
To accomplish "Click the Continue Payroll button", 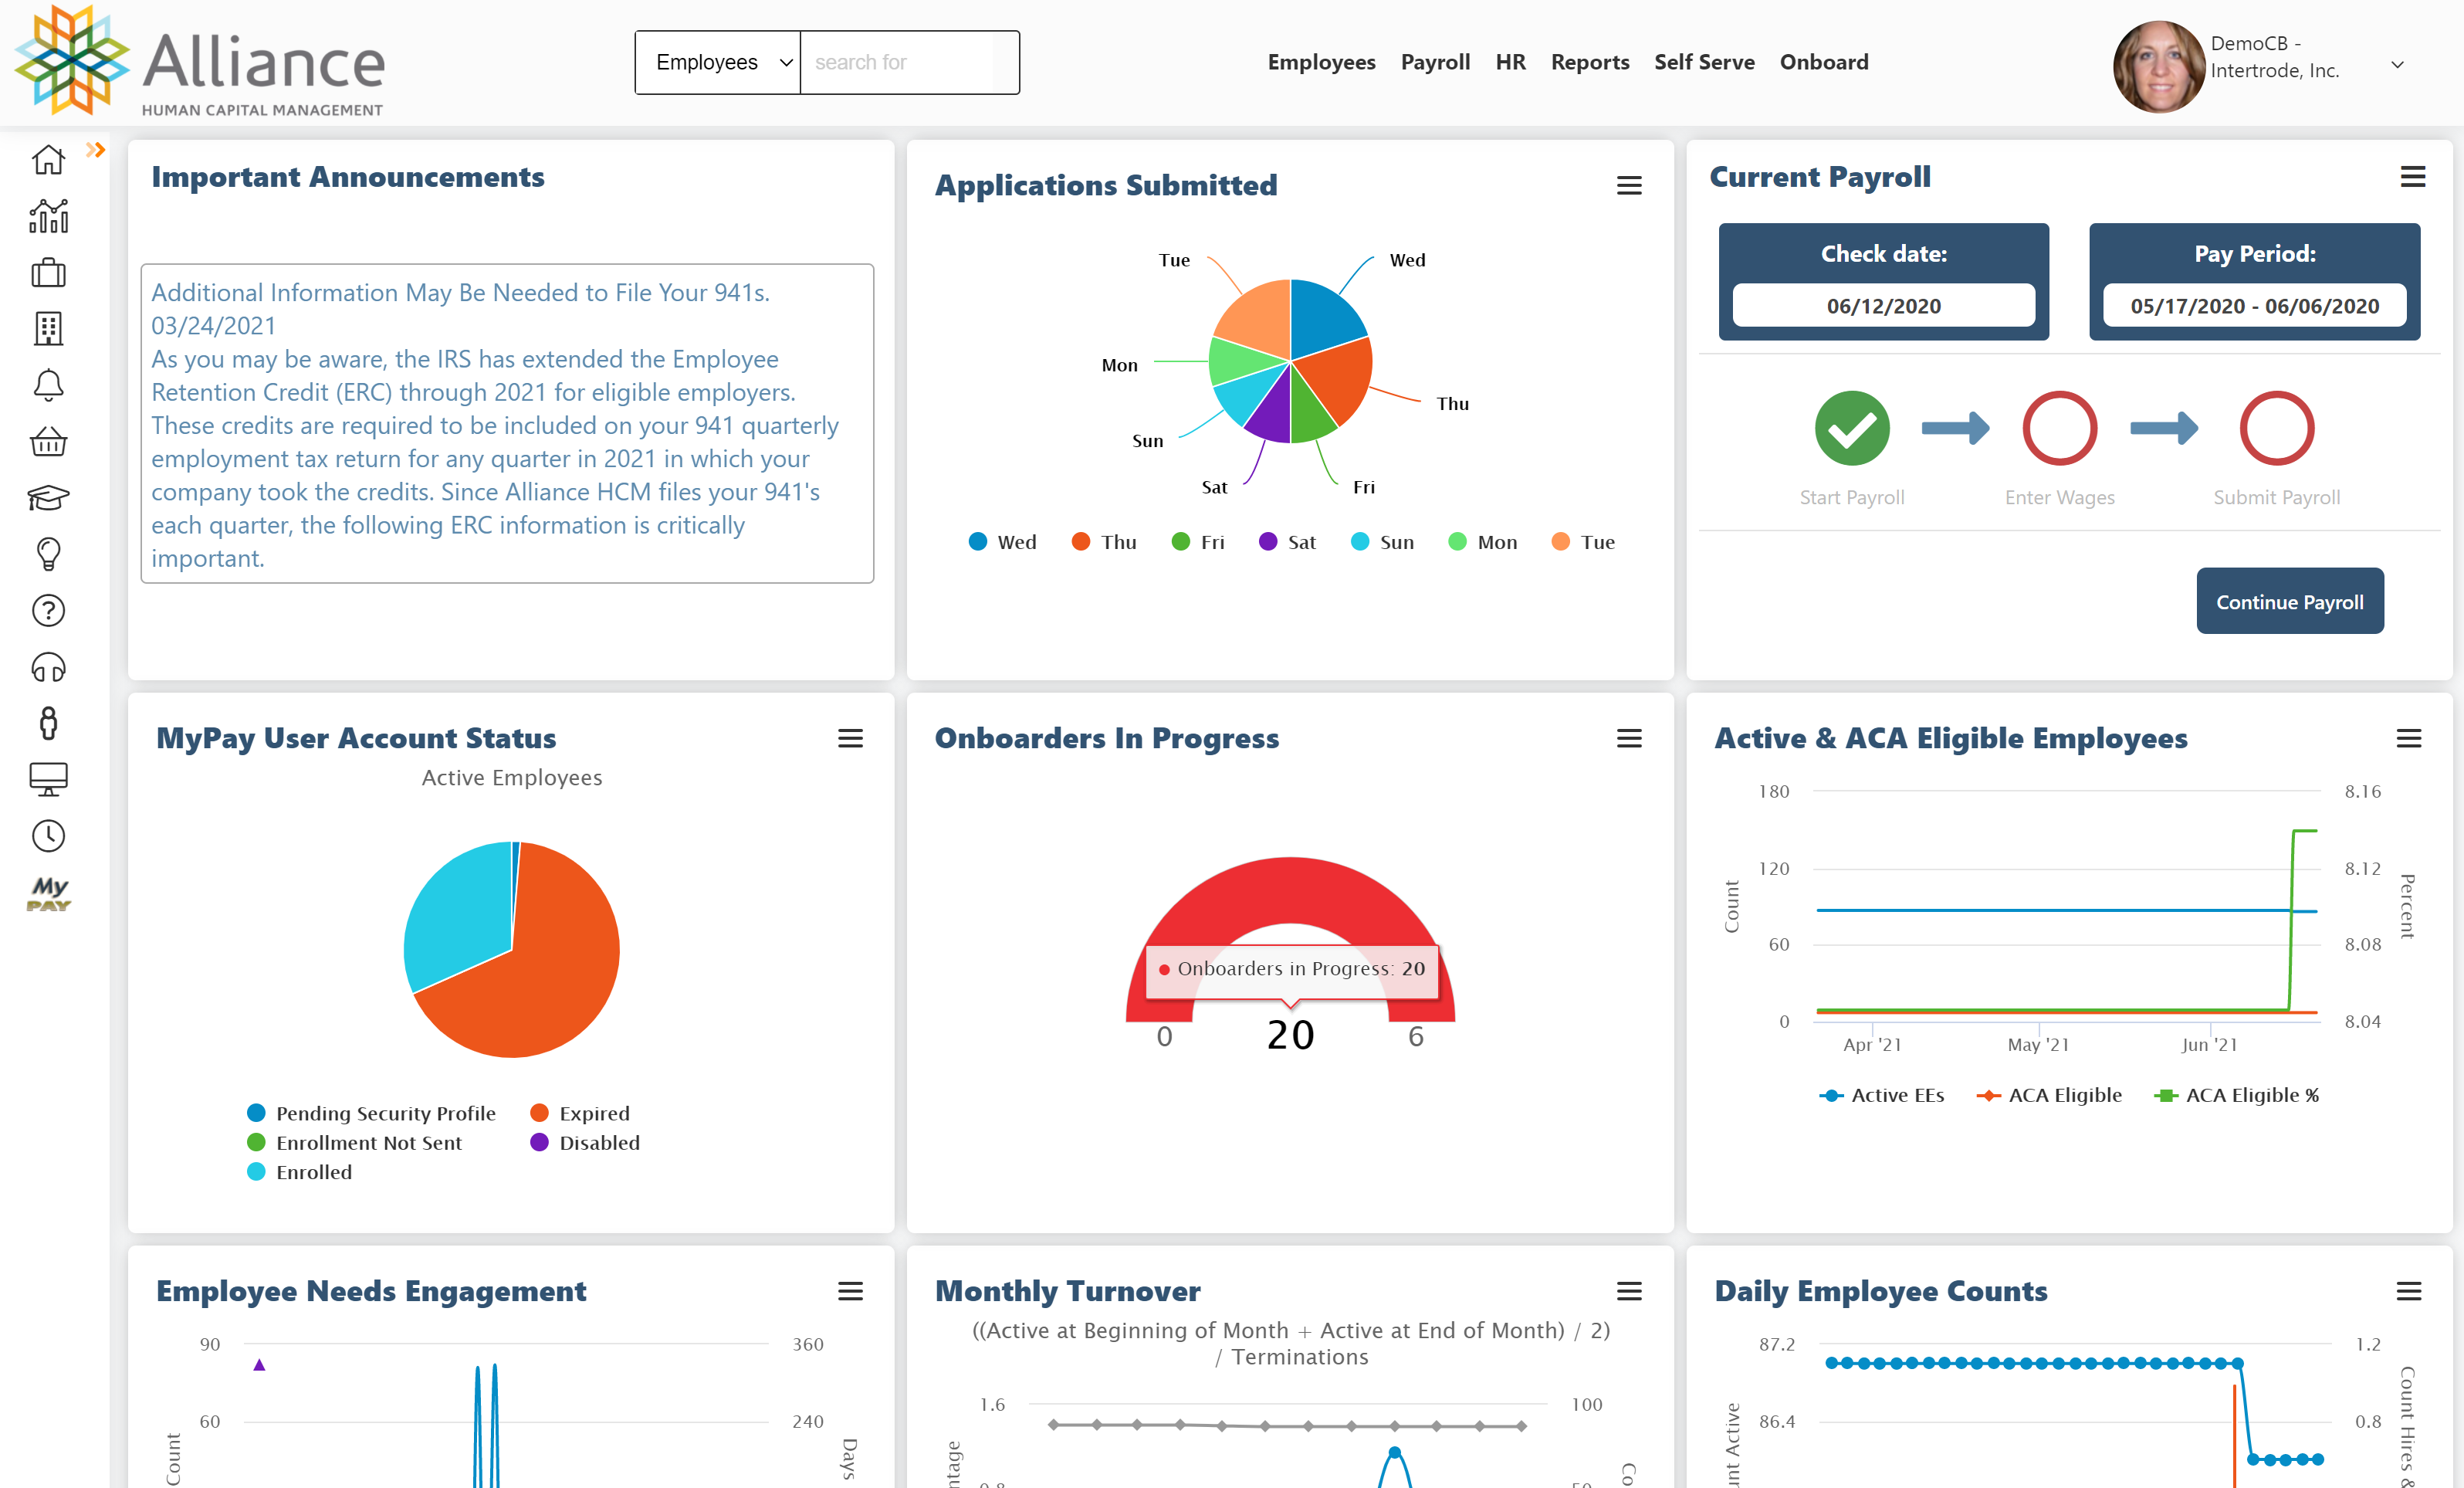I will (x=2289, y=601).
